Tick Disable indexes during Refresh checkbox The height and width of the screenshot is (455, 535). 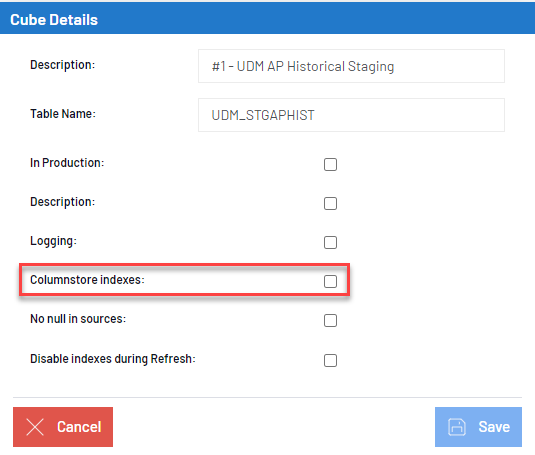coord(330,360)
